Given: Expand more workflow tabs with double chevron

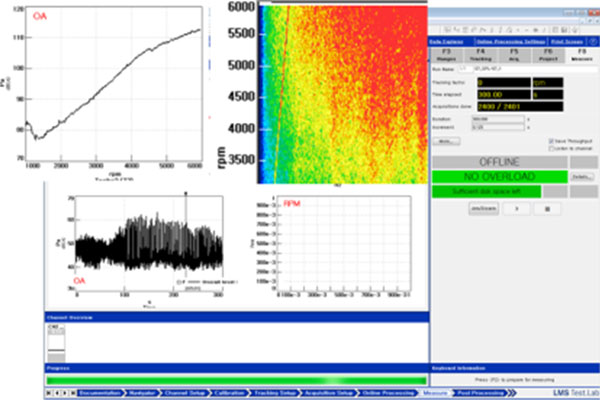Looking at the screenshot, I should tap(512, 393).
